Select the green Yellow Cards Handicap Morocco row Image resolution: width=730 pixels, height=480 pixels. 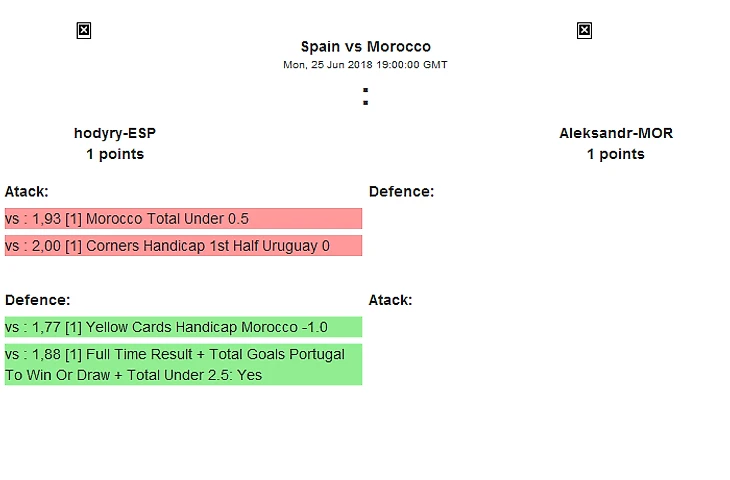coord(183,327)
